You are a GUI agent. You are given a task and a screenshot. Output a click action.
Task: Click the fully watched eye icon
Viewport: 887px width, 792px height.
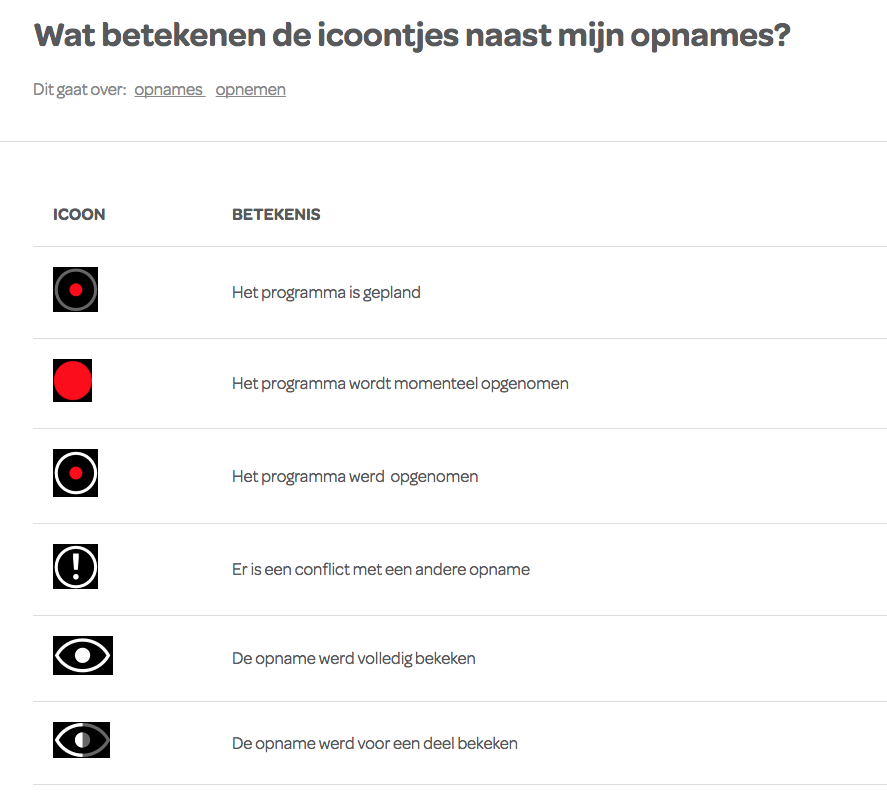coord(83,656)
